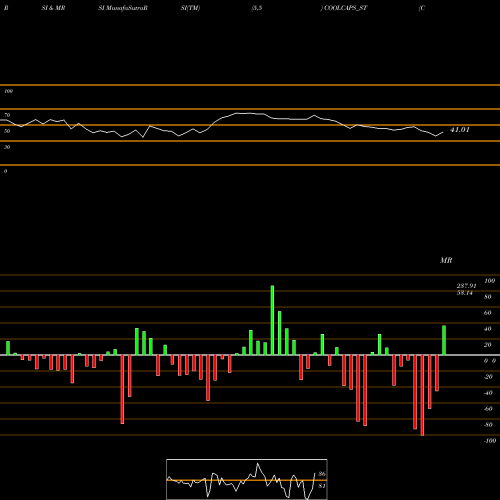The width and height of the screenshot is (500, 500).
Task: Click the value 86 in mini chart
Action: 322,474
